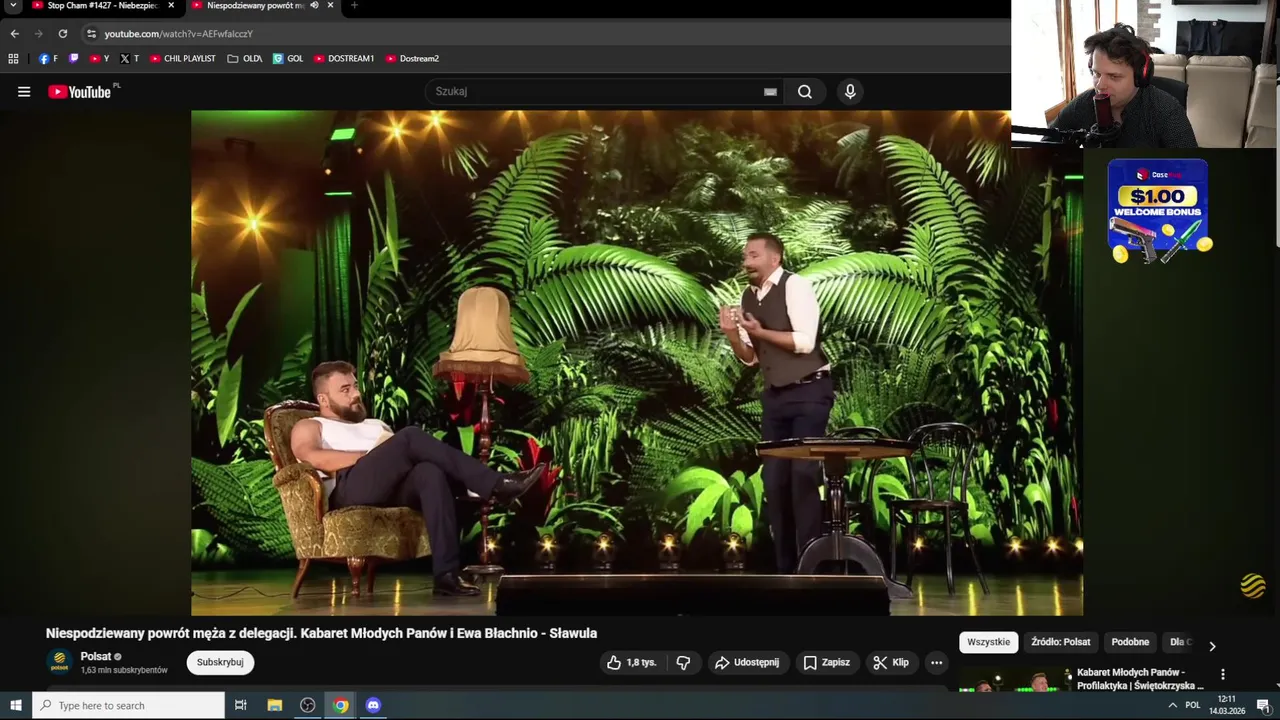The height and width of the screenshot is (720, 1280).
Task: Close the 'Stop Cham #1427' tab
Action: pyautogui.click(x=171, y=5)
